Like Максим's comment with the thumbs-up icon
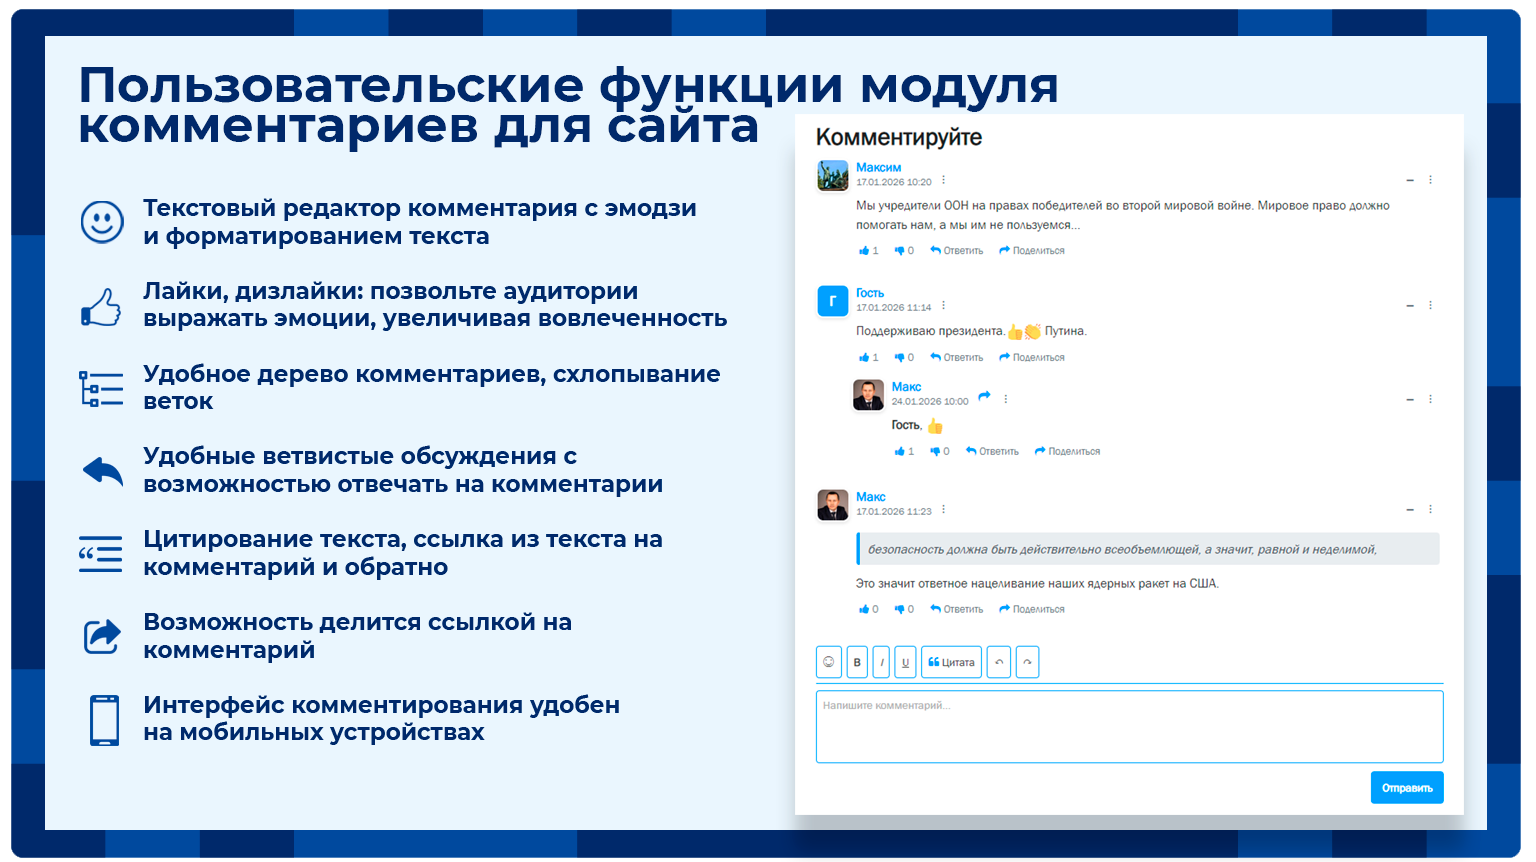The width and height of the screenshot is (1536, 862). (864, 250)
